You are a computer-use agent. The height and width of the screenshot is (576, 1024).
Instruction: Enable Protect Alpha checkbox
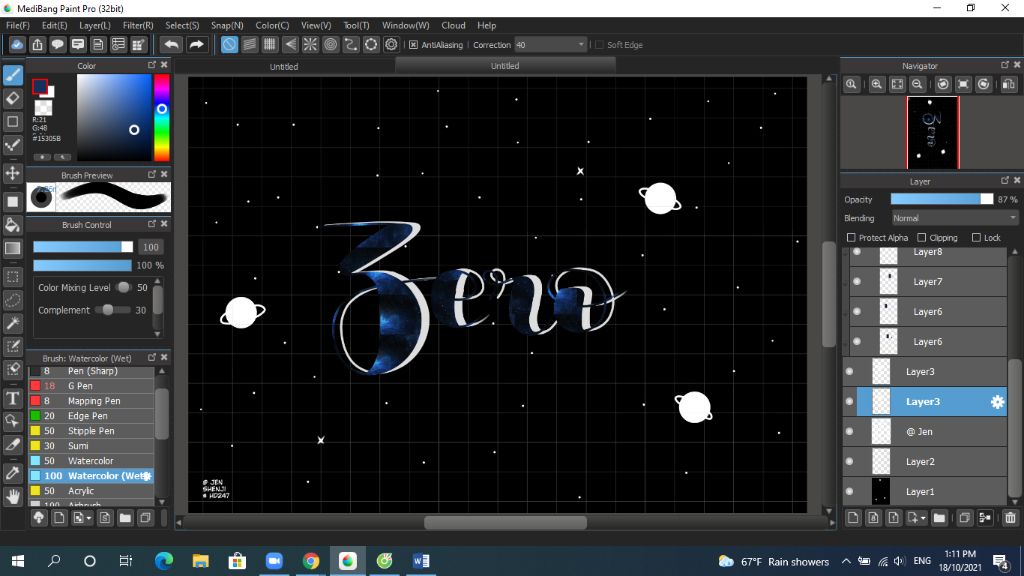click(851, 238)
